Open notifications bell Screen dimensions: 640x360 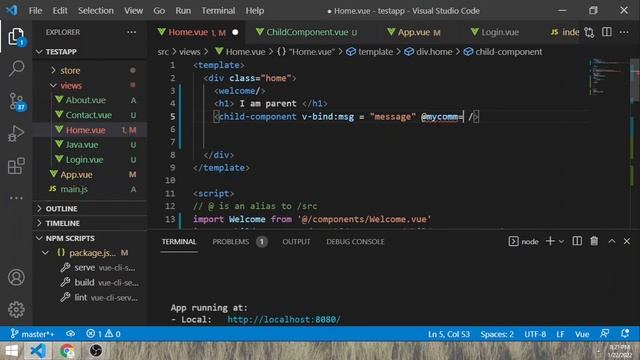click(x=625, y=334)
